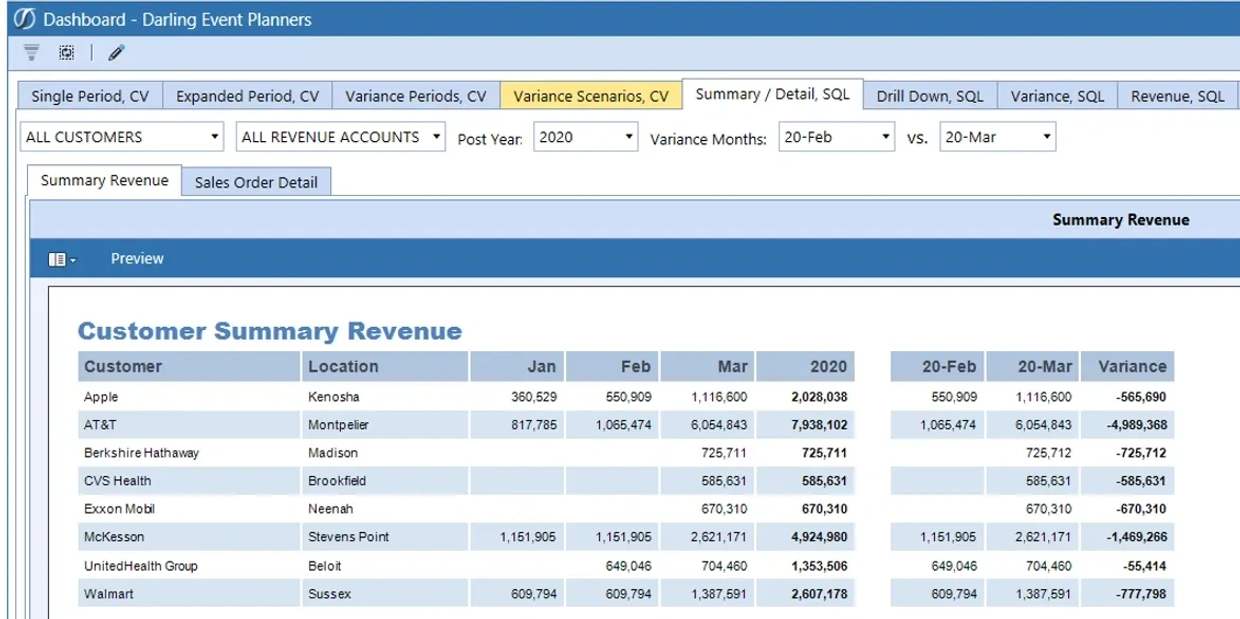
Task: Expand the 20-Mar comparison month dropdown
Action: click(997, 138)
